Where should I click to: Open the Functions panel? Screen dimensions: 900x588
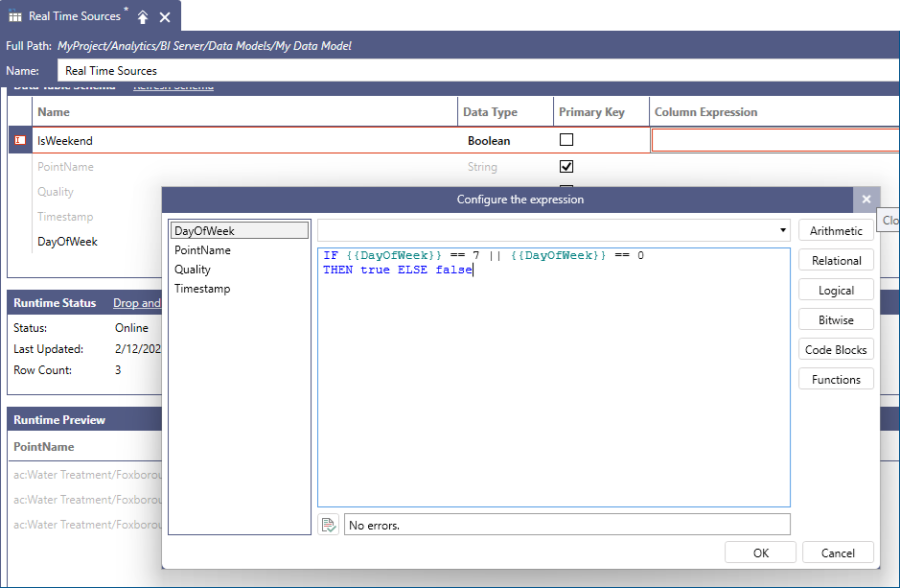pyautogui.click(x=836, y=378)
